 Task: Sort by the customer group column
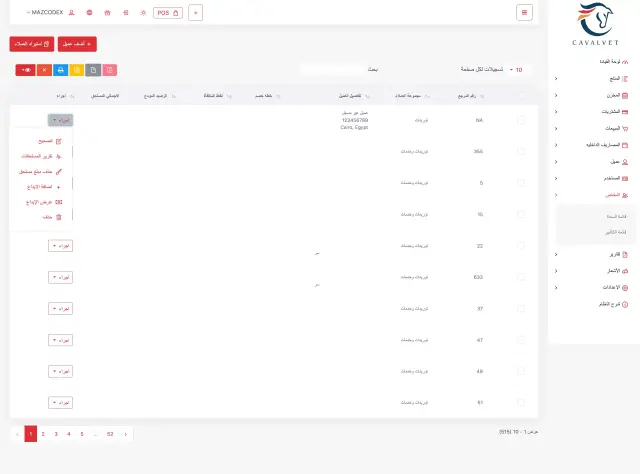(x=412, y=96)
